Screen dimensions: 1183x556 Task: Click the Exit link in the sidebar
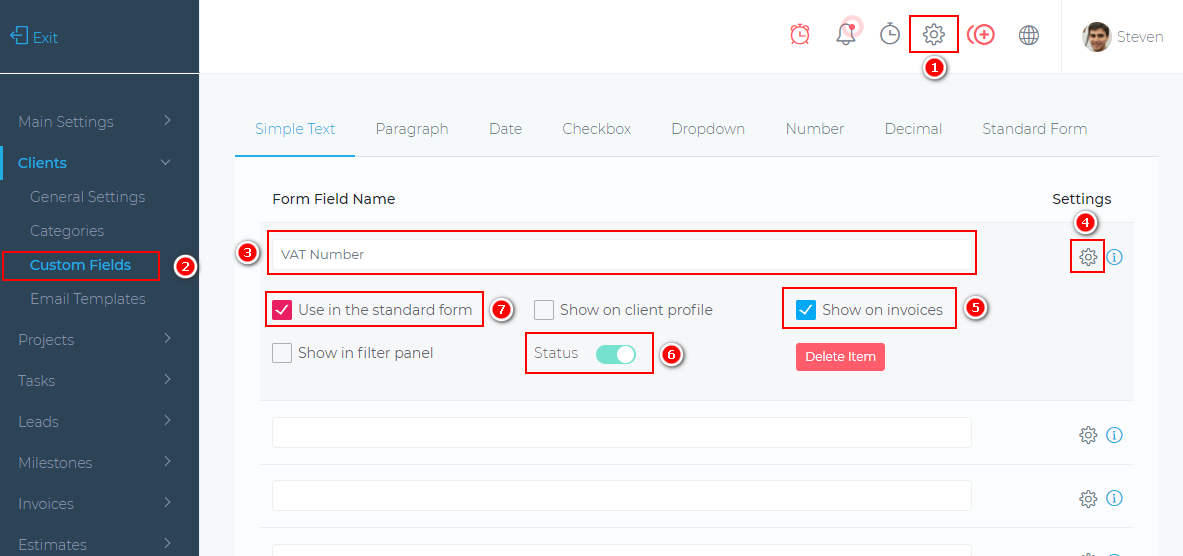pyautogui.click(x=35, y=37)
